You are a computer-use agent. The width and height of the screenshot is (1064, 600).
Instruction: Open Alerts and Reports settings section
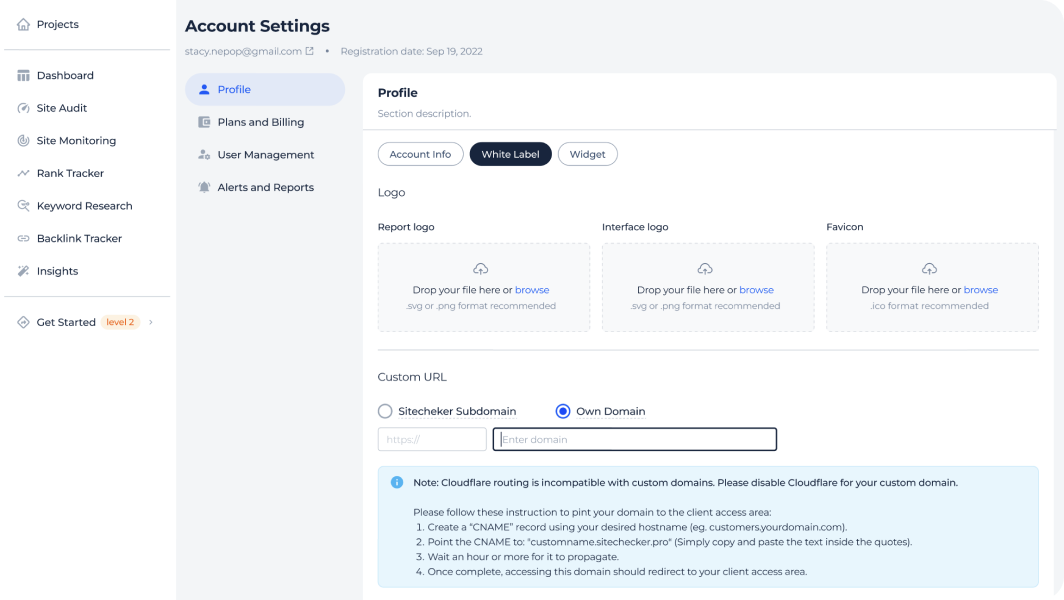265,187
